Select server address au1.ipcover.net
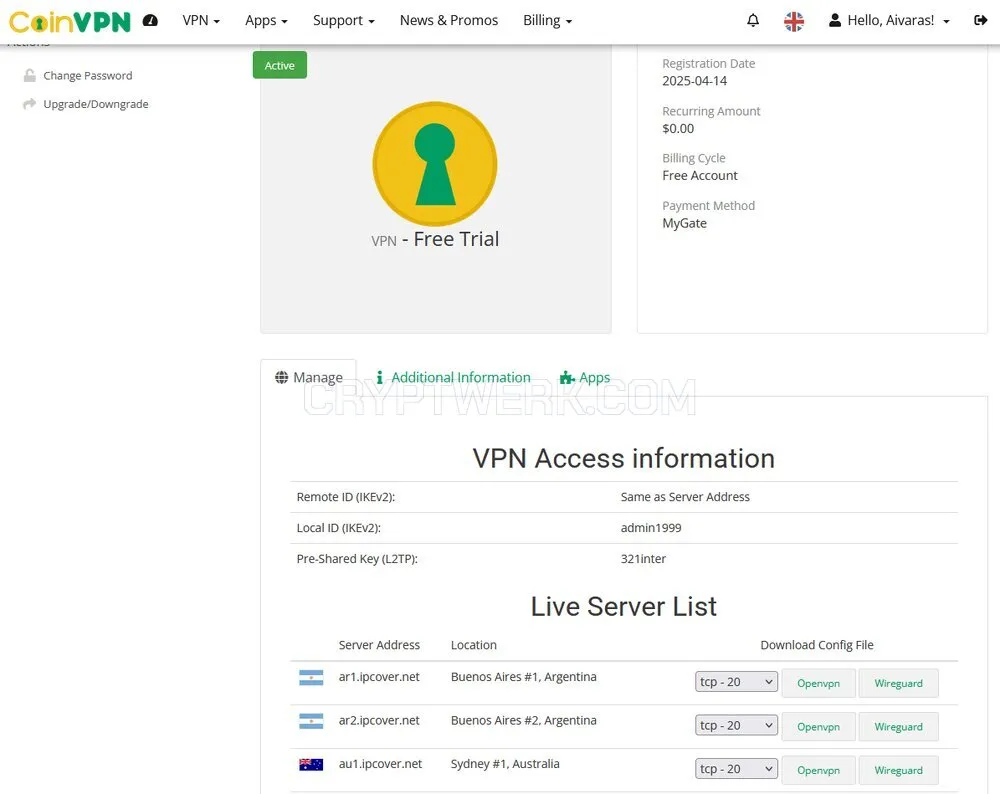1000x794 pixels. [380, 763]
